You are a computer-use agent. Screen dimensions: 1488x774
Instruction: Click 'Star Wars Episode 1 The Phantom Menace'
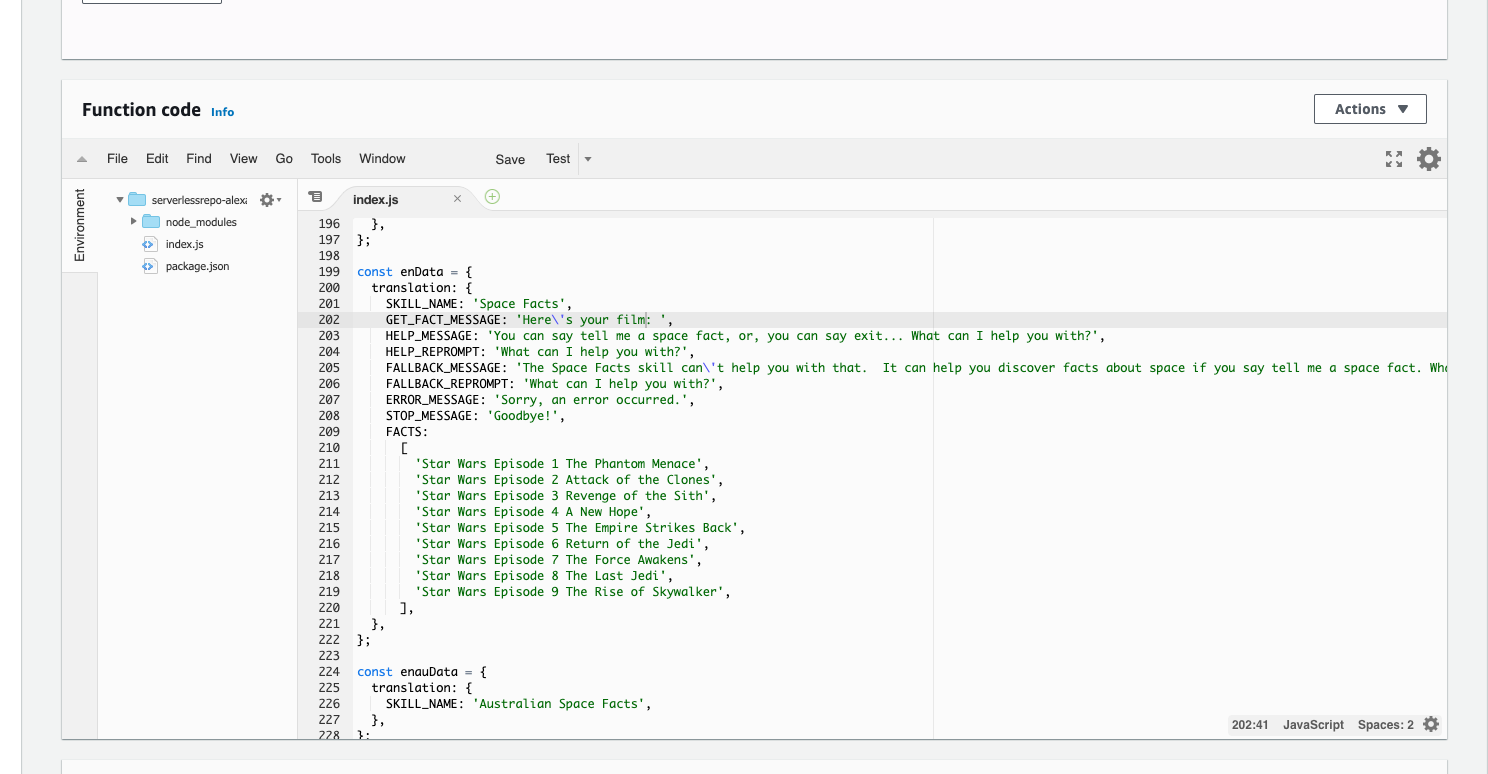[x=561, y=464]
